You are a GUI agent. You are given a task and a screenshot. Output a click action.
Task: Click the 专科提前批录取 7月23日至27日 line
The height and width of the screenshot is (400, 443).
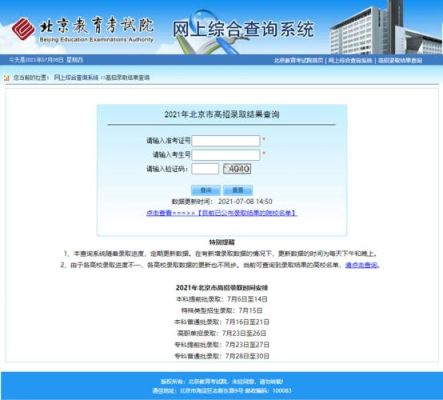222,344
